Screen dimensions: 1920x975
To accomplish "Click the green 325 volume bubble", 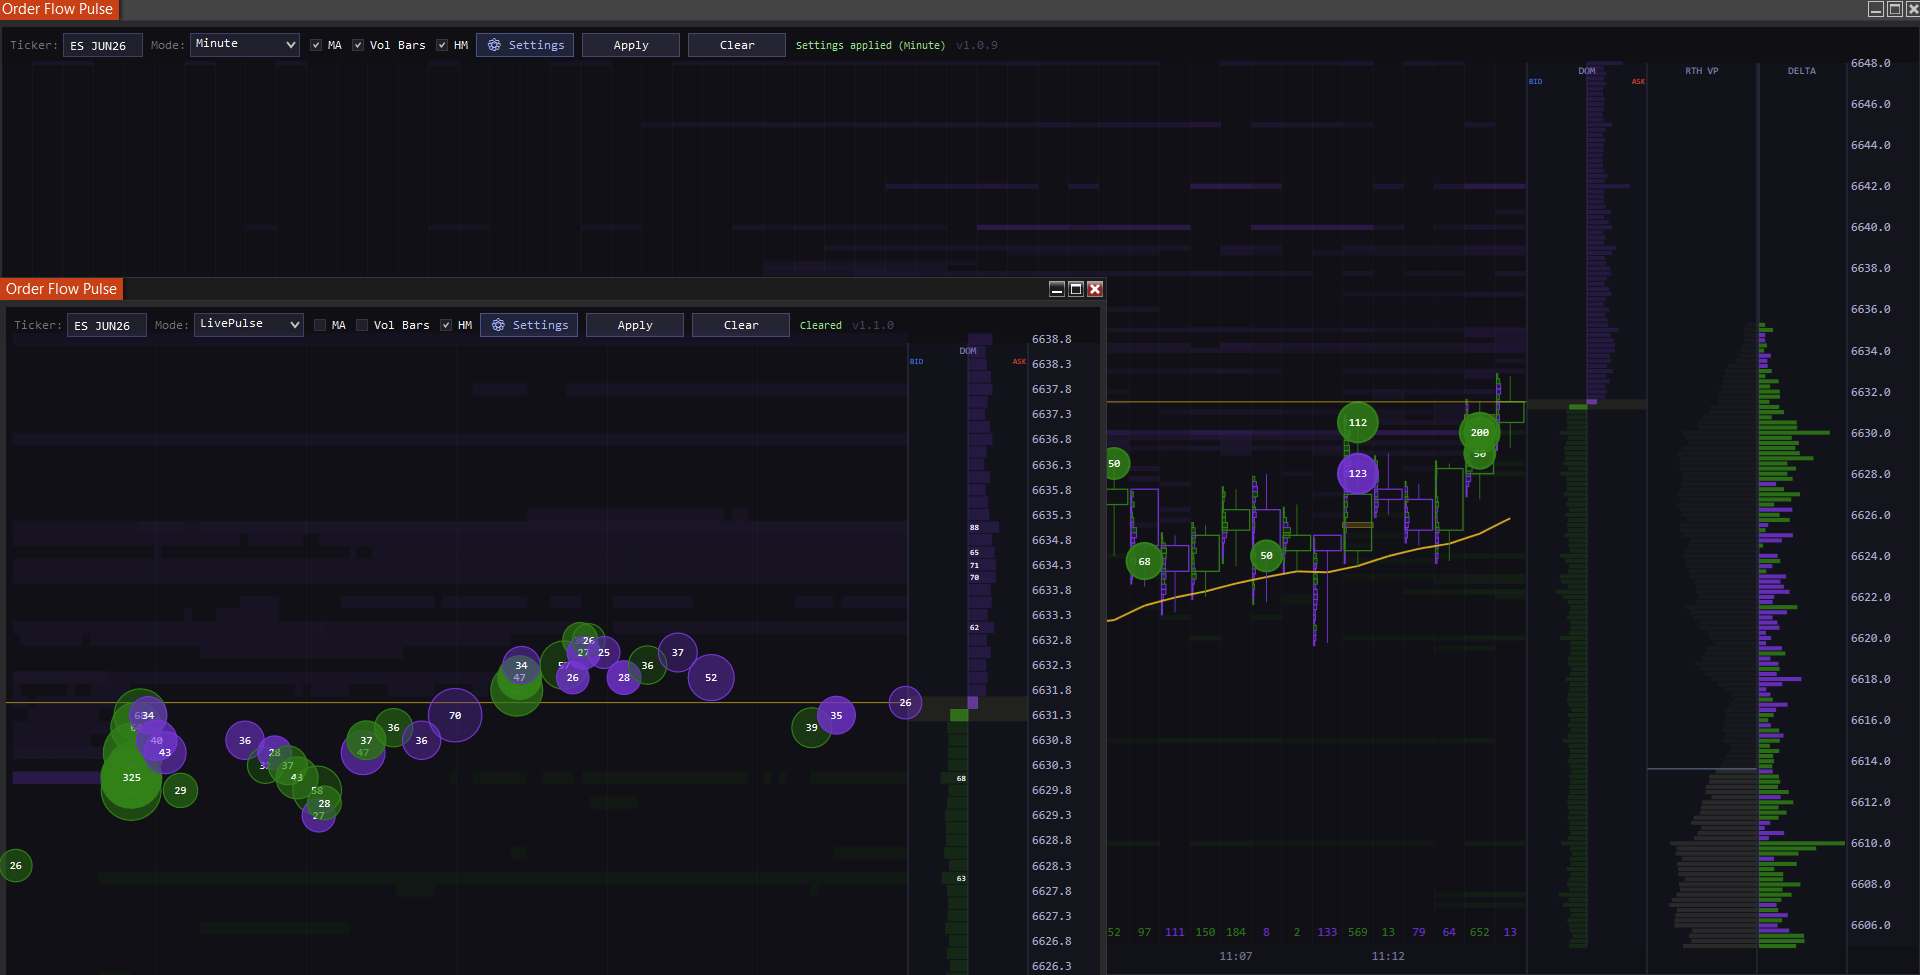I will [131, 778].
